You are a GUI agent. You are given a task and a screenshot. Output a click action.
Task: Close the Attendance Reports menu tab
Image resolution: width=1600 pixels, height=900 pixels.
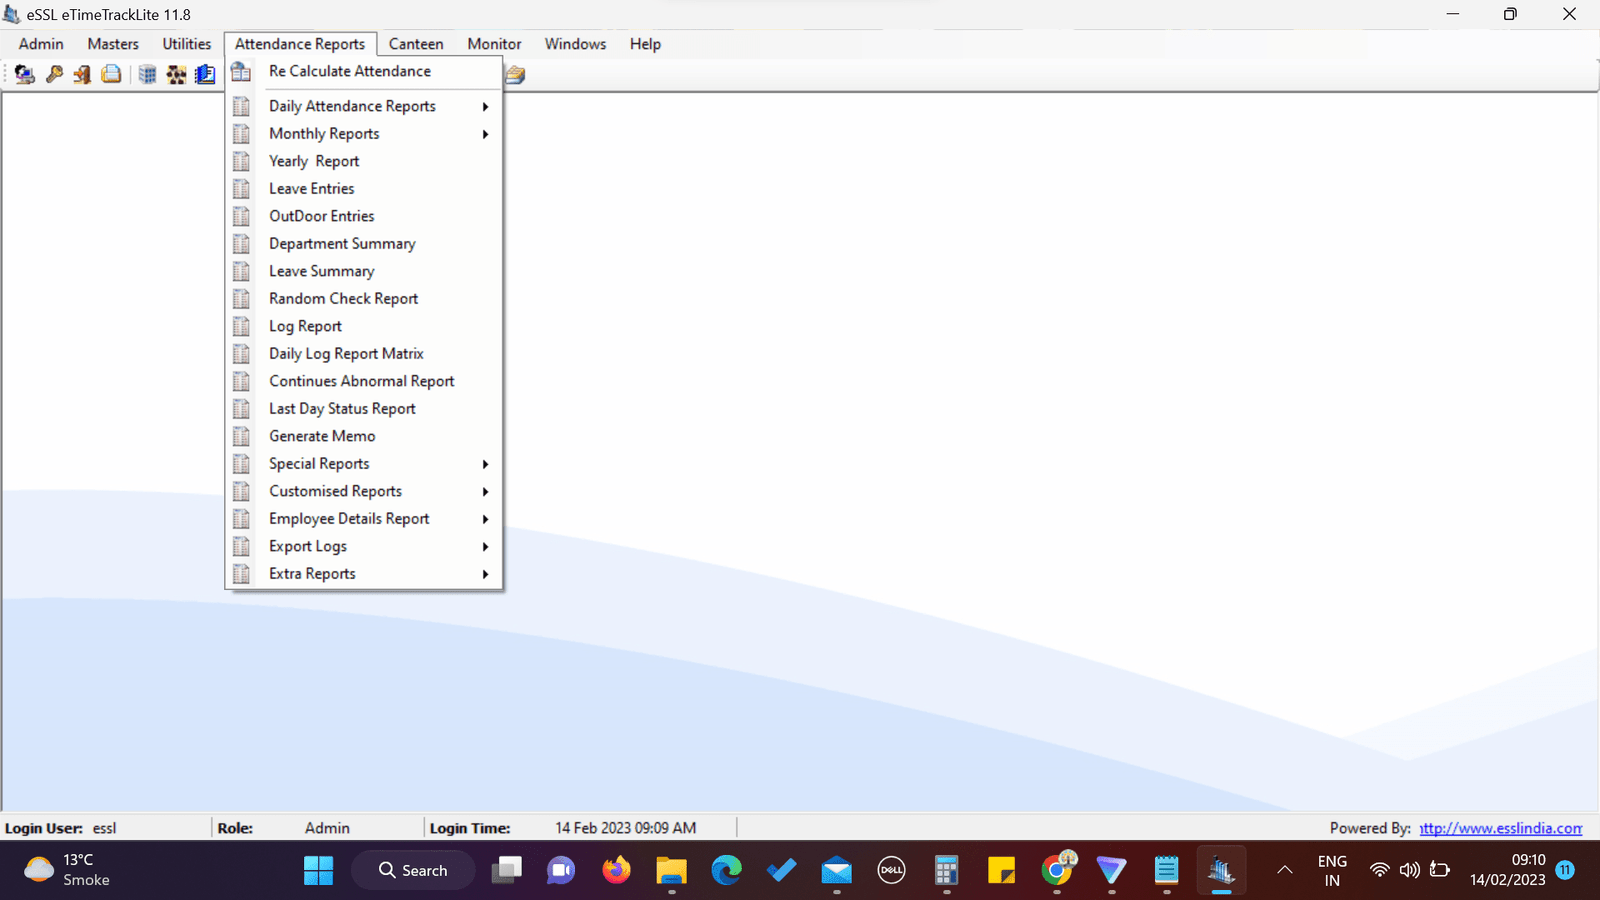(300, 44)
